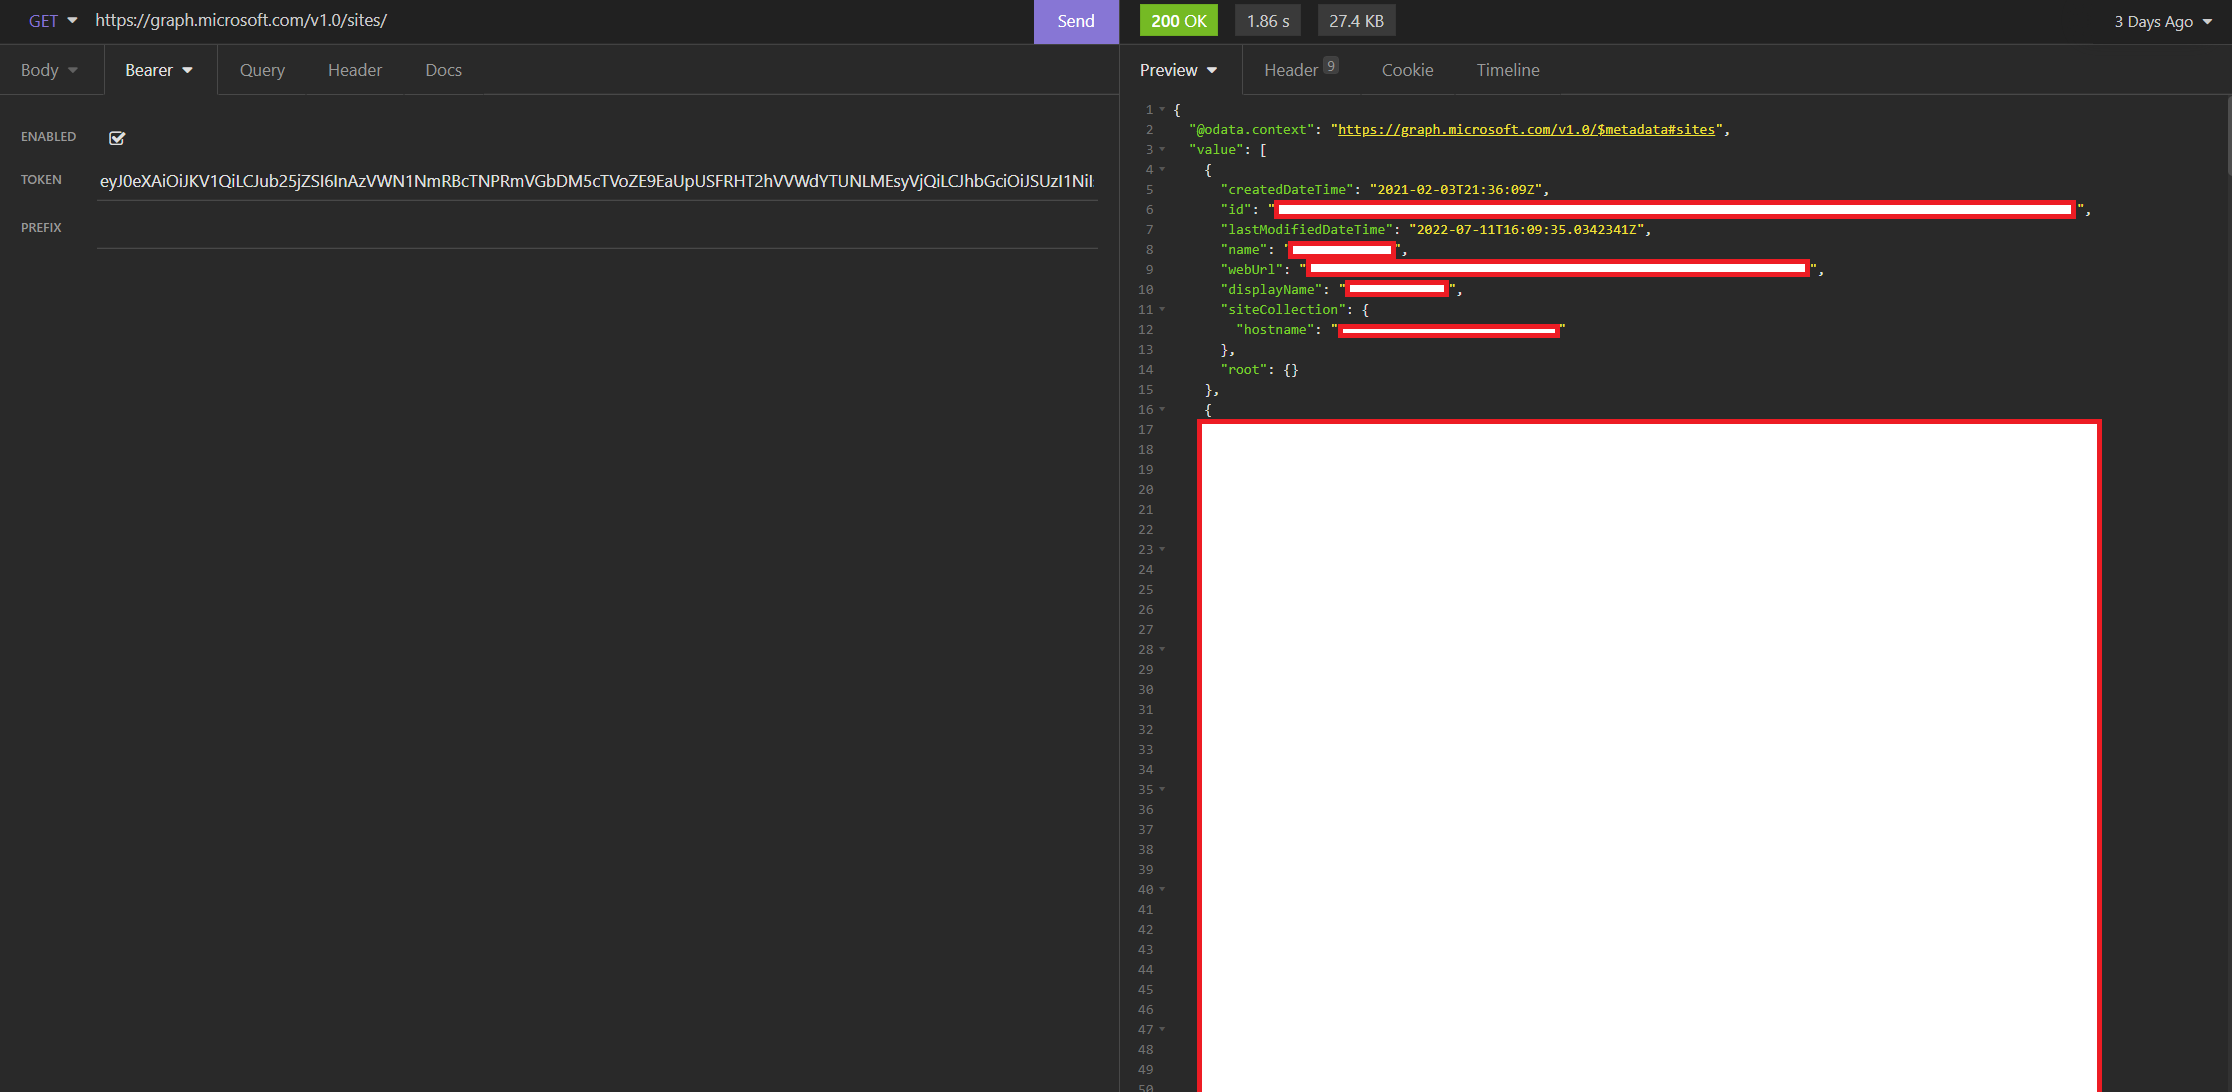Switch to the Query tab
The width and height of the screenshot is (2232, 1092).
tap(262, 70)
